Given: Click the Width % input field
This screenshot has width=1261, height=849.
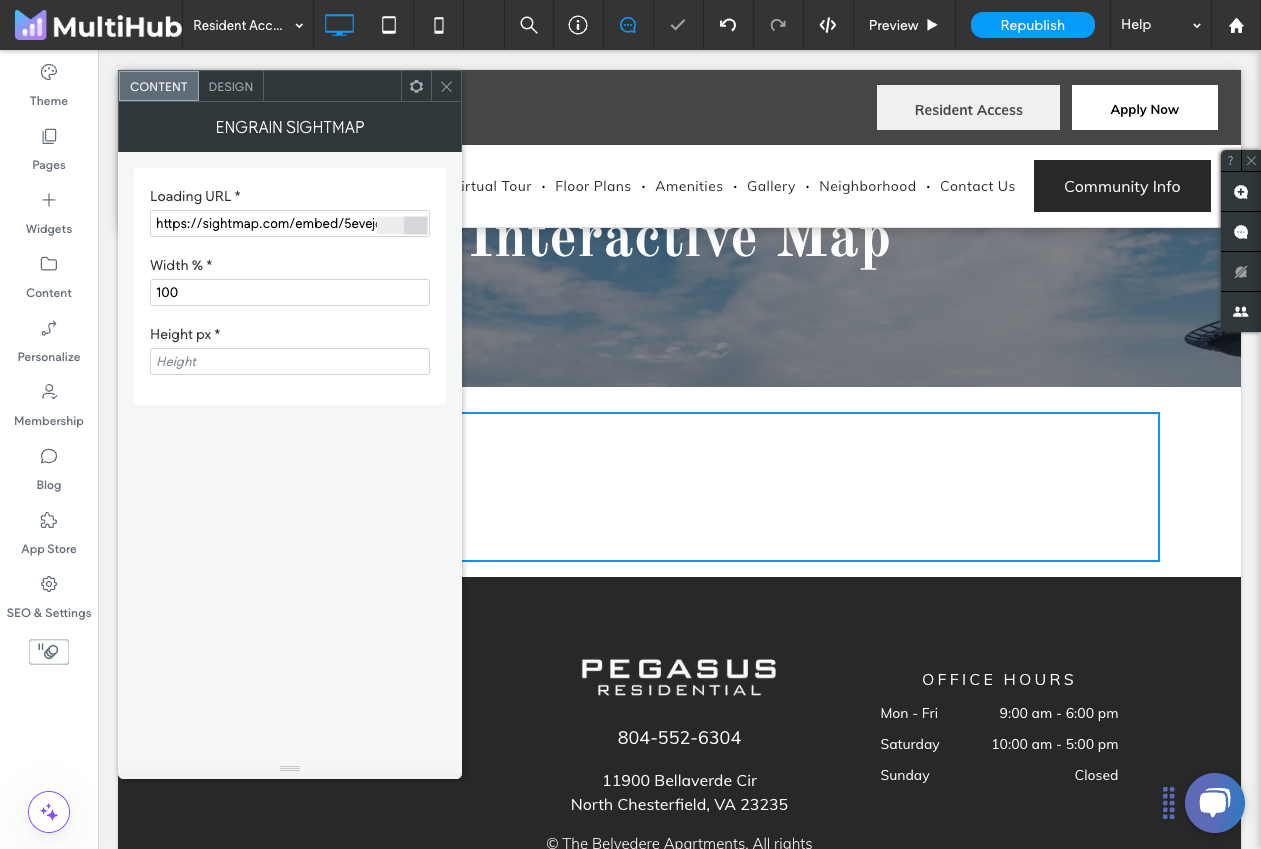Looking at the screenshot, I should (290, 292).
